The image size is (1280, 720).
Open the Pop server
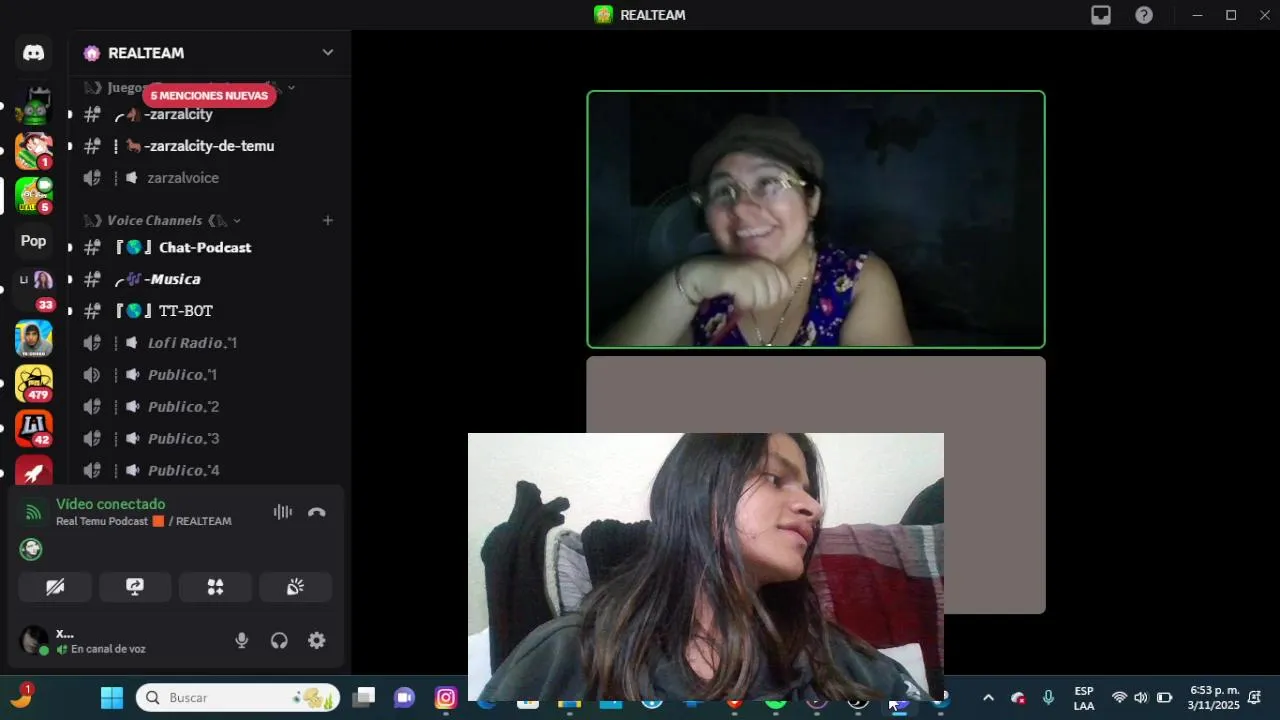tap(34, 241)
